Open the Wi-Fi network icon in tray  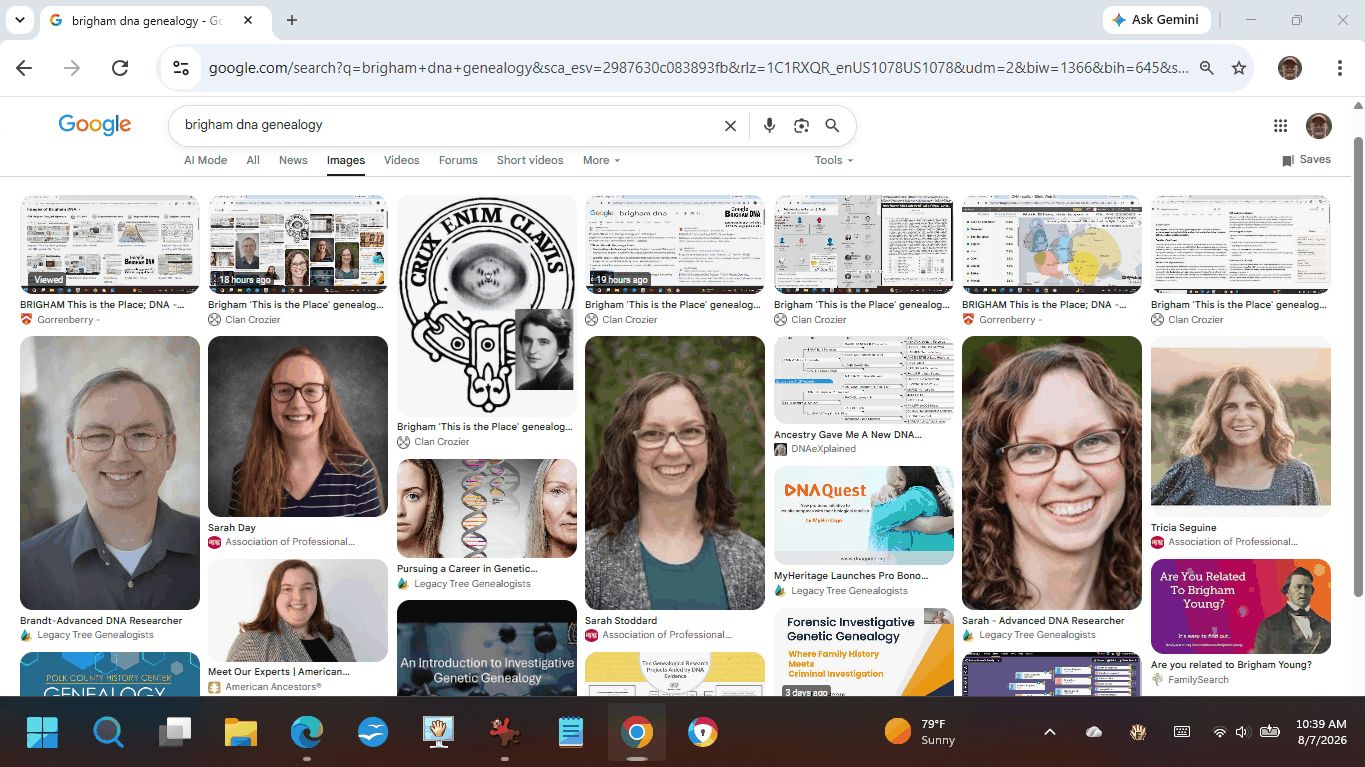[x=1219, y=732]
